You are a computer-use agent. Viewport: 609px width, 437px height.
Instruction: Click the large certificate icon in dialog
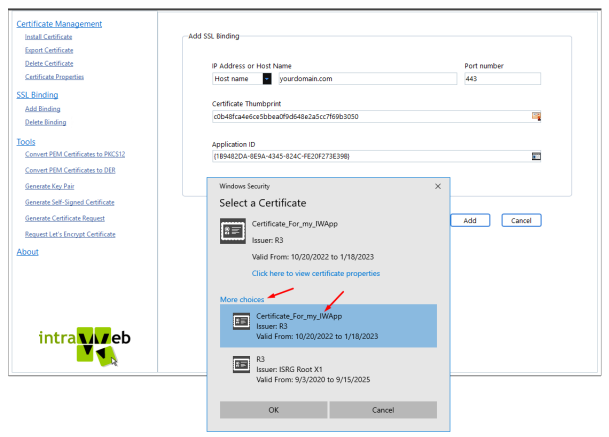[233, 231]
